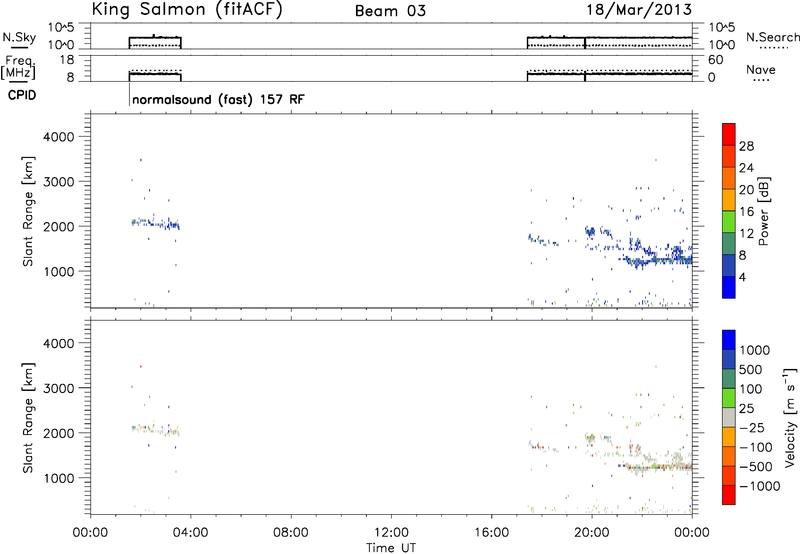Click the velocity panel Slant Range [km] label

[28, 417]
